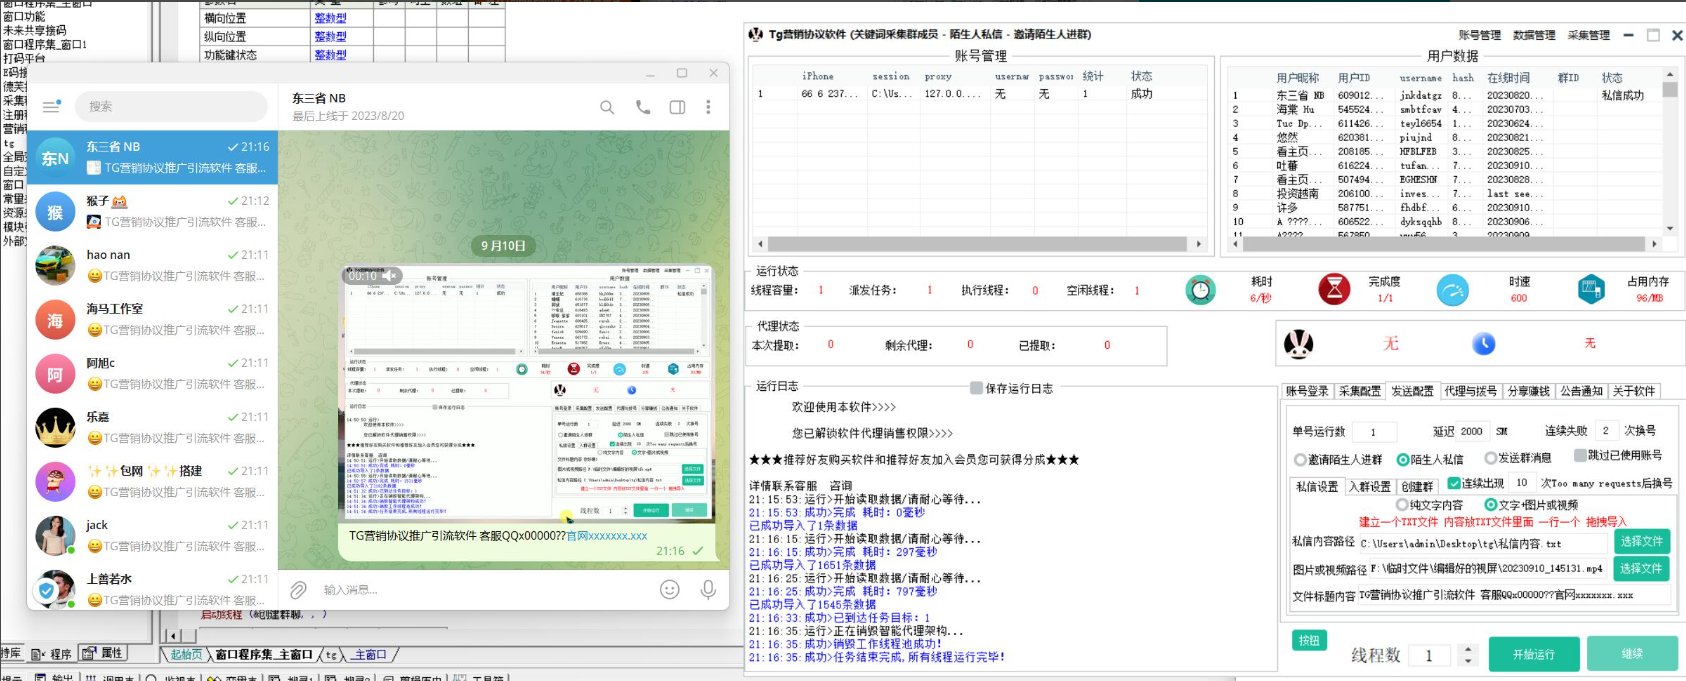Click the search-in-chat magnifier icon

click(x=607, y=107)
